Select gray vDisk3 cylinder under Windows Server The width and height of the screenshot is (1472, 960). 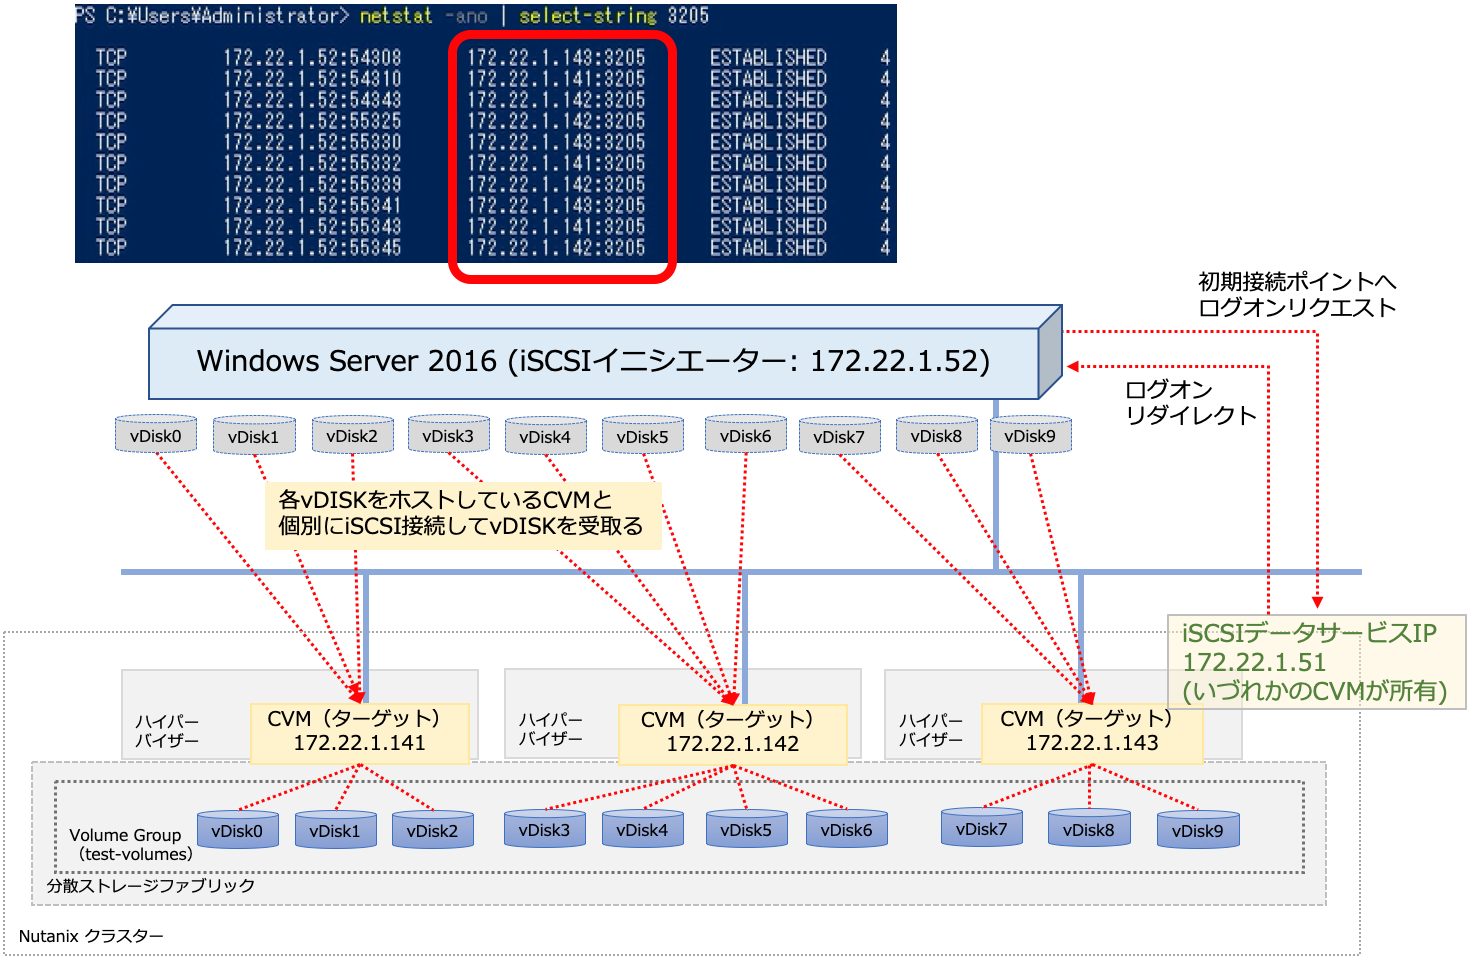coord(448,435)
